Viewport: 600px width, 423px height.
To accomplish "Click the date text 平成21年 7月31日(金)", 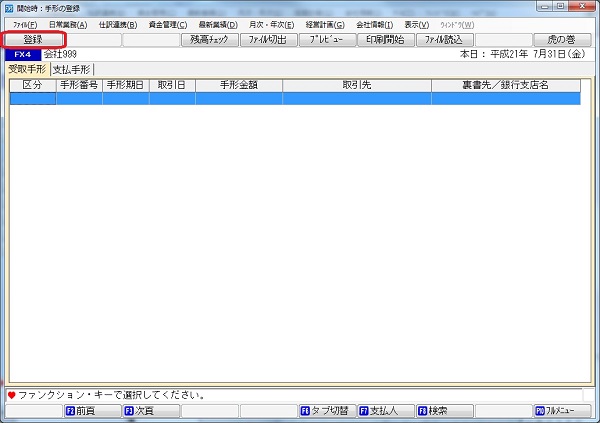I will [538, 54].
